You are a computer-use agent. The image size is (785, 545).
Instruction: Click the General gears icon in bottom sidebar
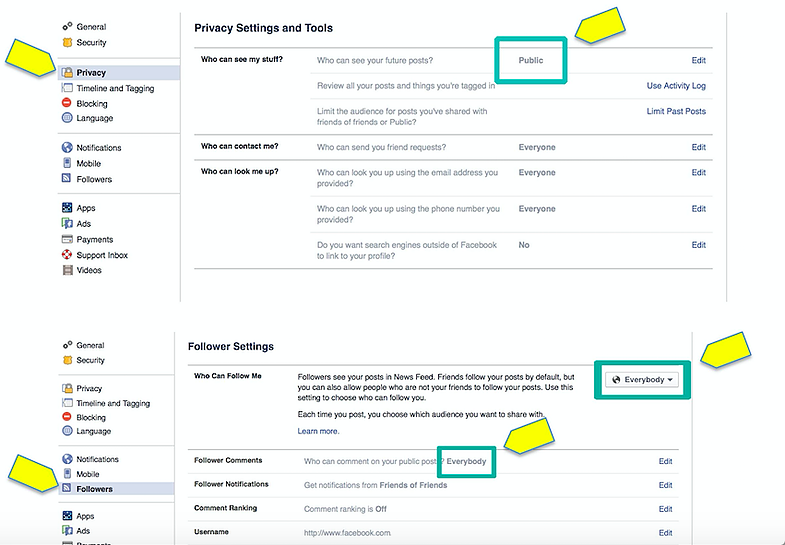[x=67, y=345]
